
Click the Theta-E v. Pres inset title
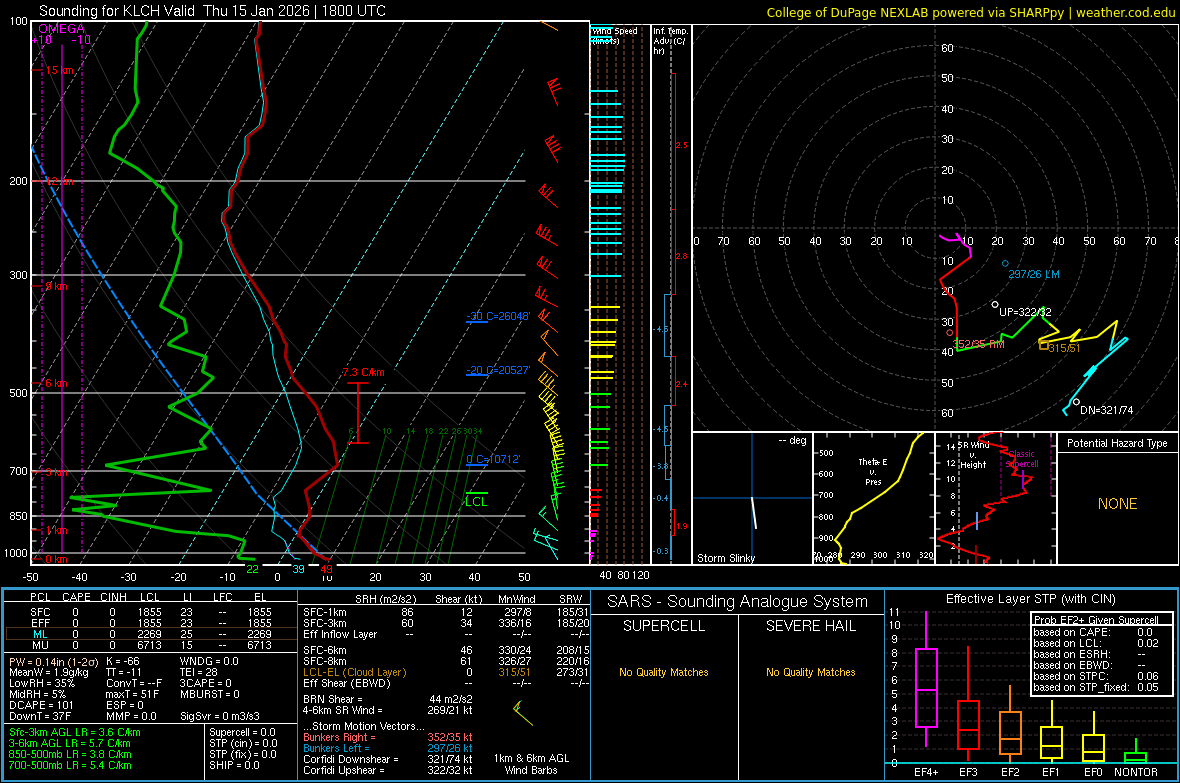click(873, 471)
